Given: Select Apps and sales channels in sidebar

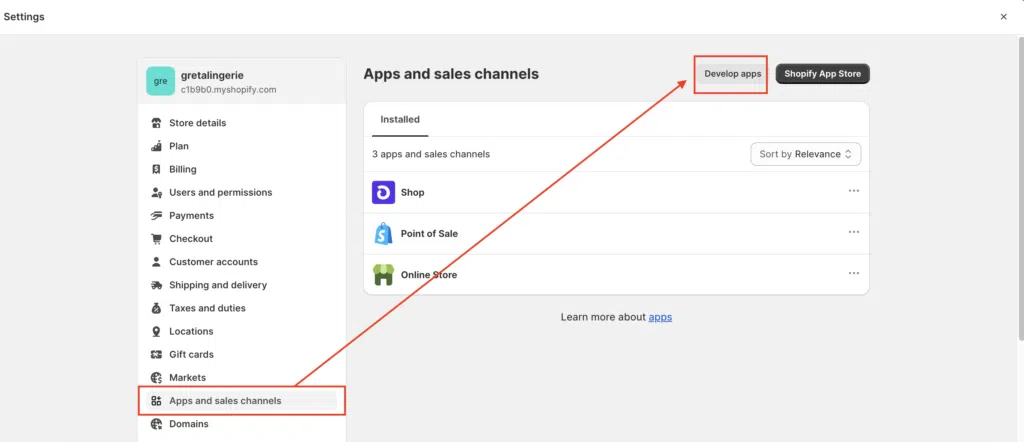Looking at the screenshot, I should [x=242, y=401].
